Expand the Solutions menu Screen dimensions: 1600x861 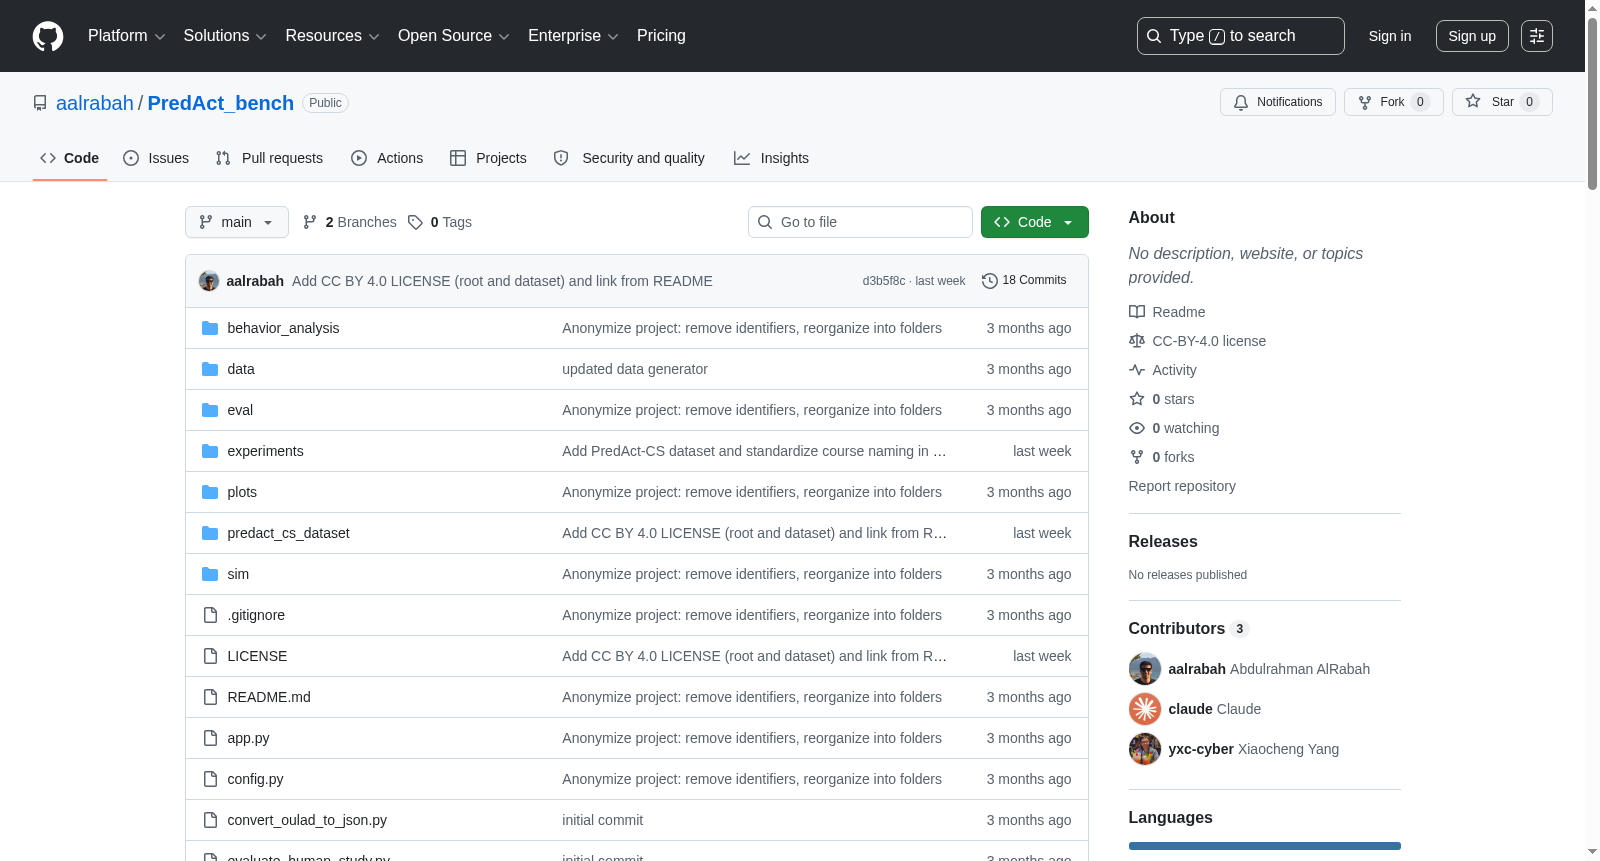pyautogui.click(x=225, y=36)
